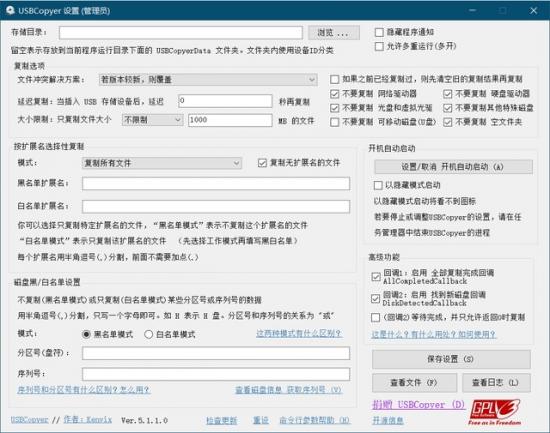Viewport: 550px width, 433px height.
Task: Uncheck 不要复制 空文件夹
Action: 447,122
